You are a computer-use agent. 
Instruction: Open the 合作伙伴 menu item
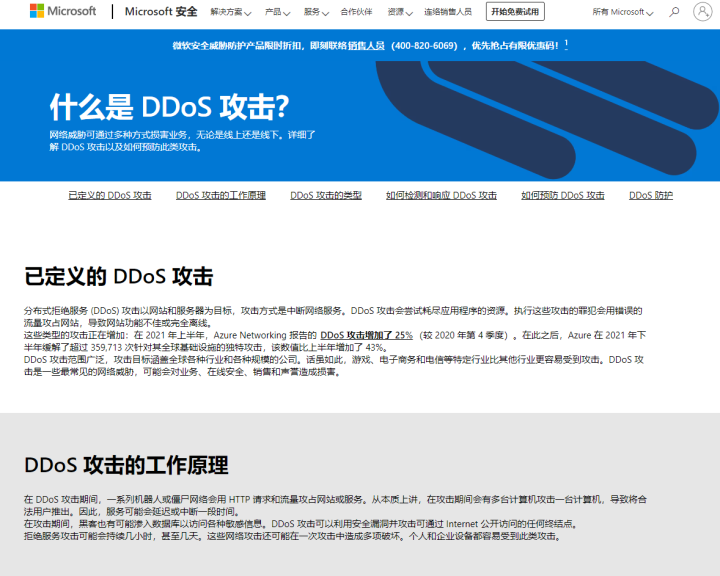pos(356,12)
